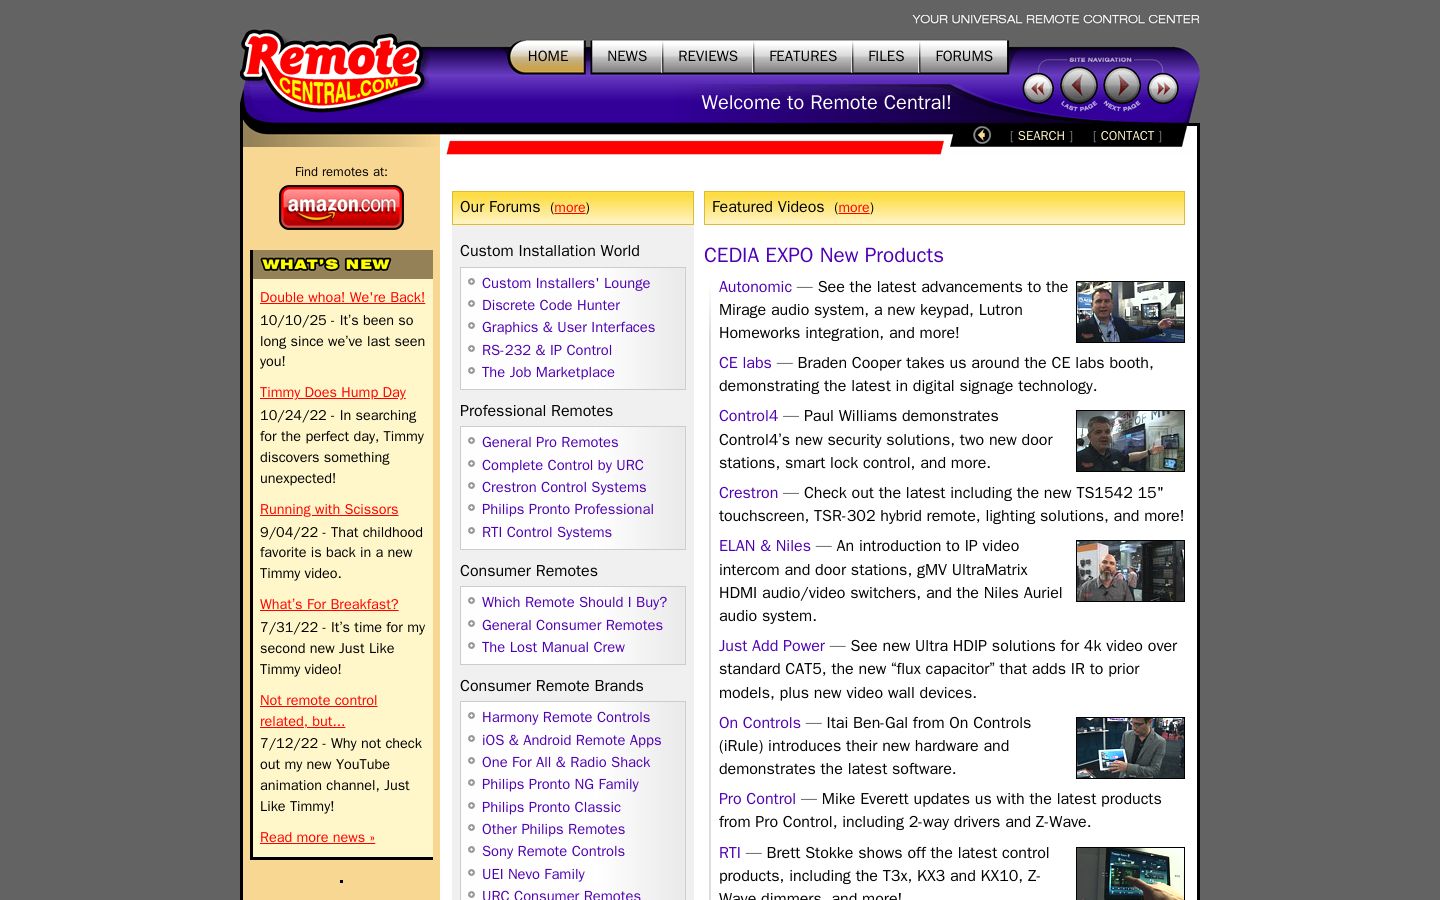Go to the Other Philips Remotes forum
This screenshot has height=900, width=1440.
(553, 829)
